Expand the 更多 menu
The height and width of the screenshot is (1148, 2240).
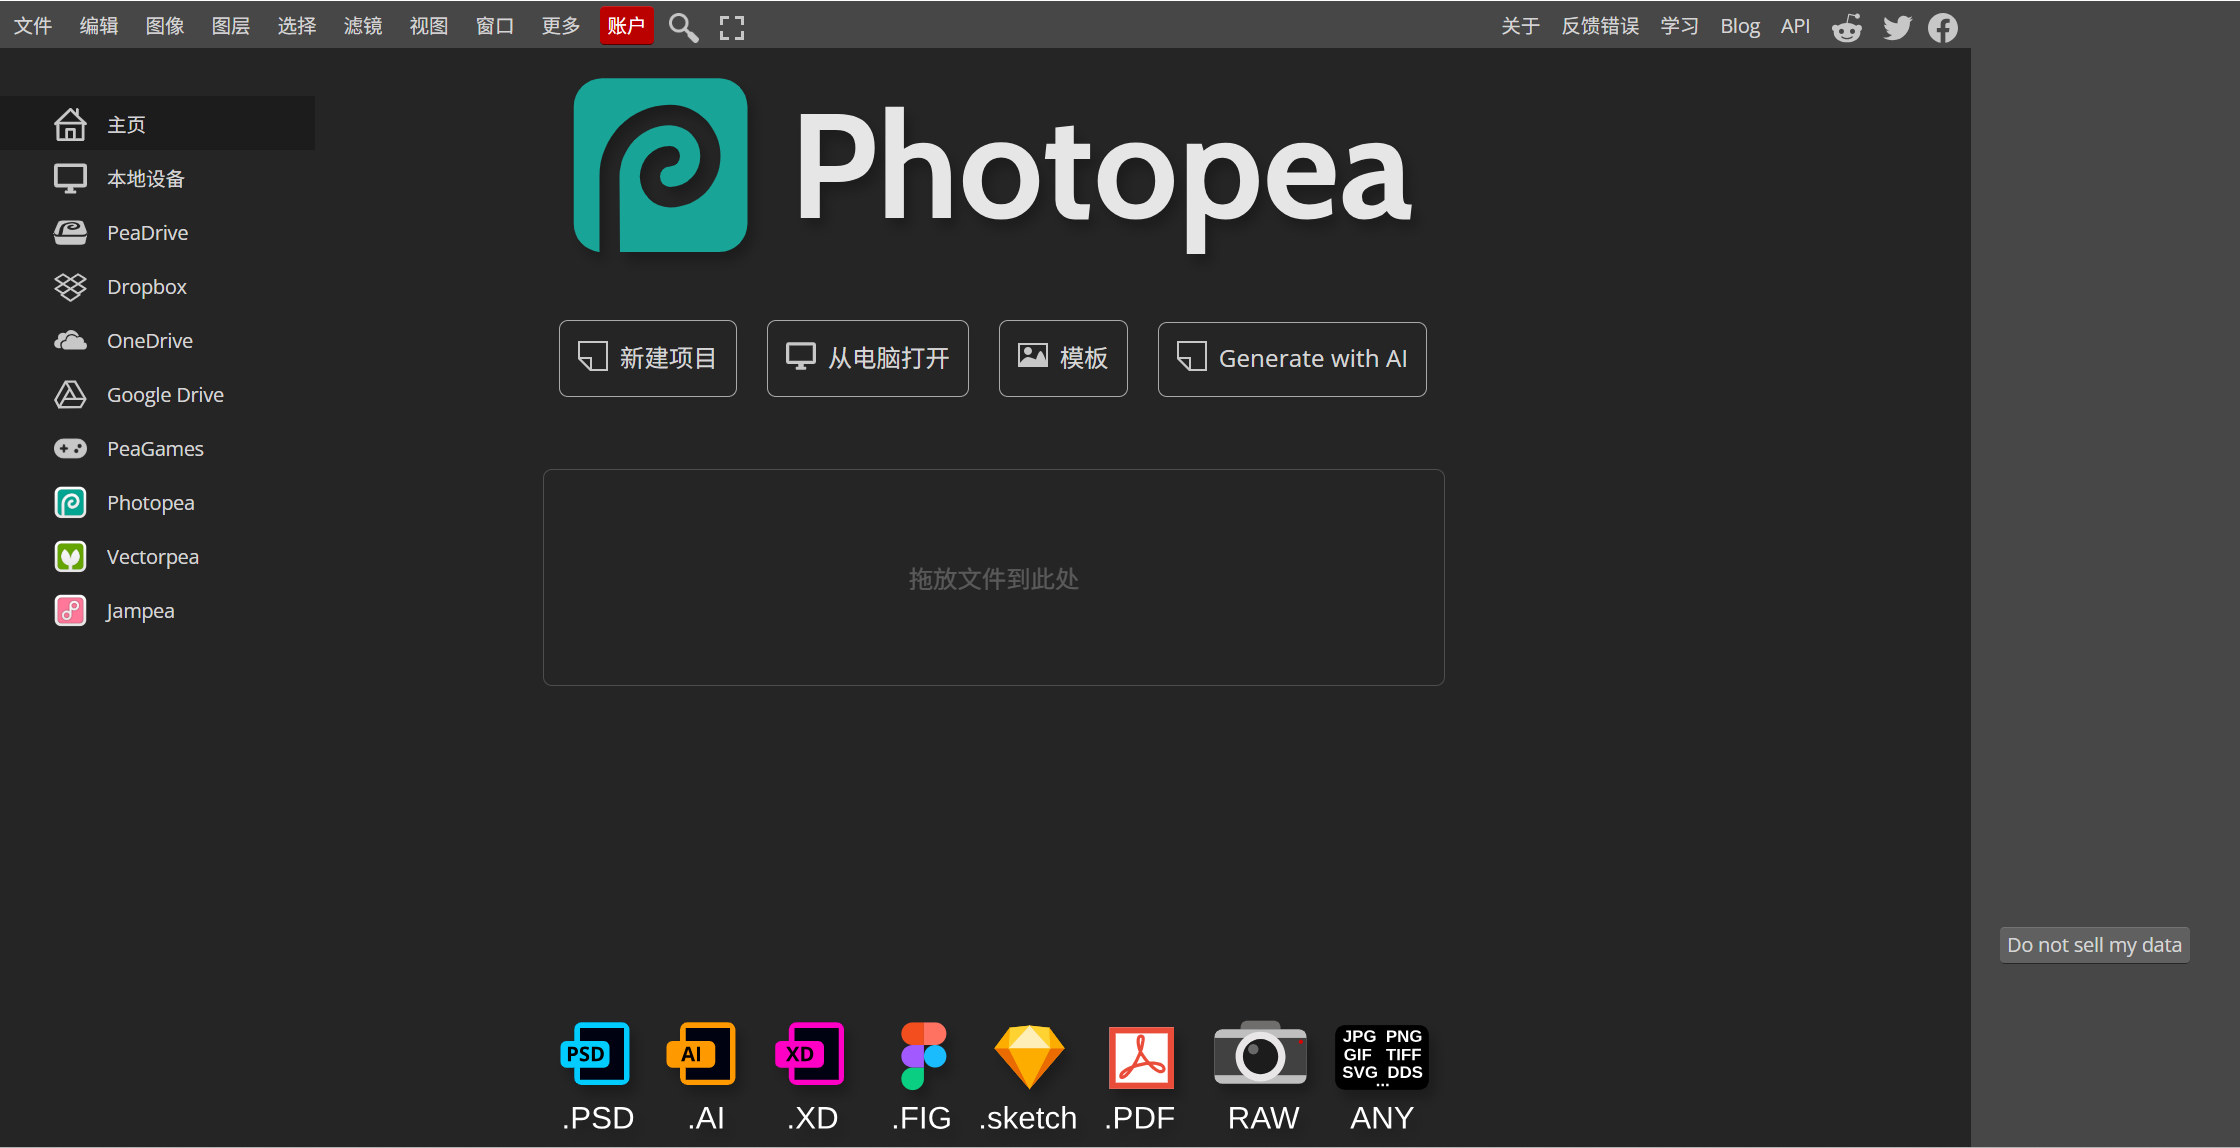[561, 26]
